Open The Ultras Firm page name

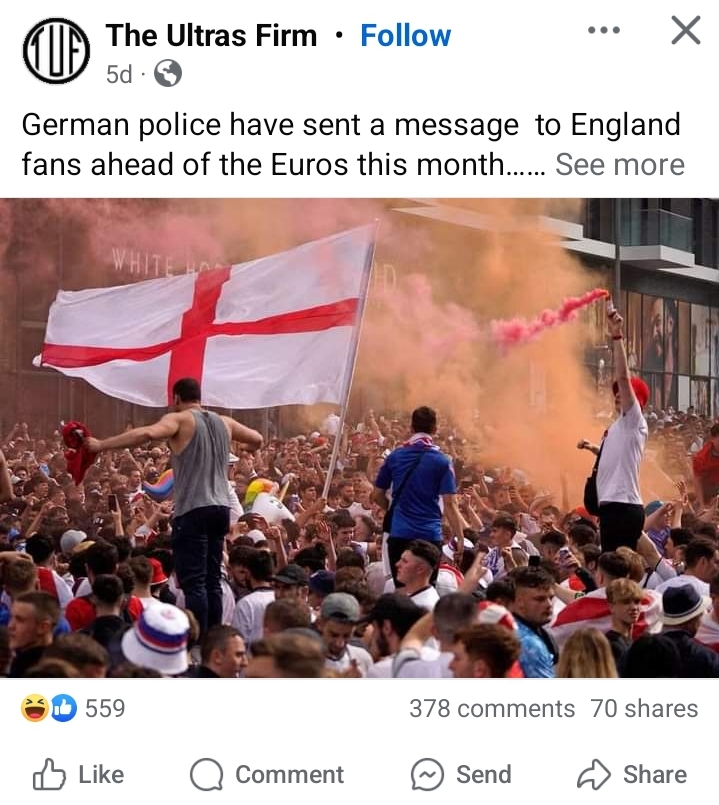coord(212,35)
